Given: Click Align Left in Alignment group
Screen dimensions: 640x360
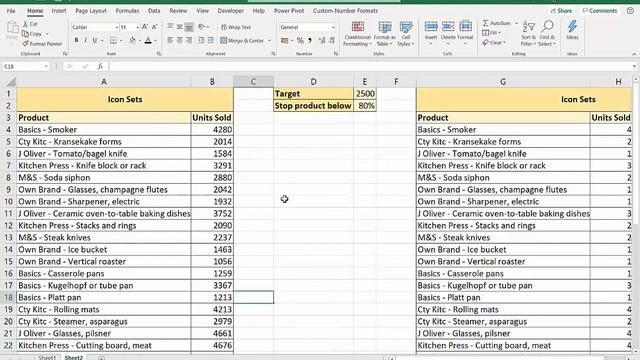Looking at the screenshot, I should [x=170, y=40].
